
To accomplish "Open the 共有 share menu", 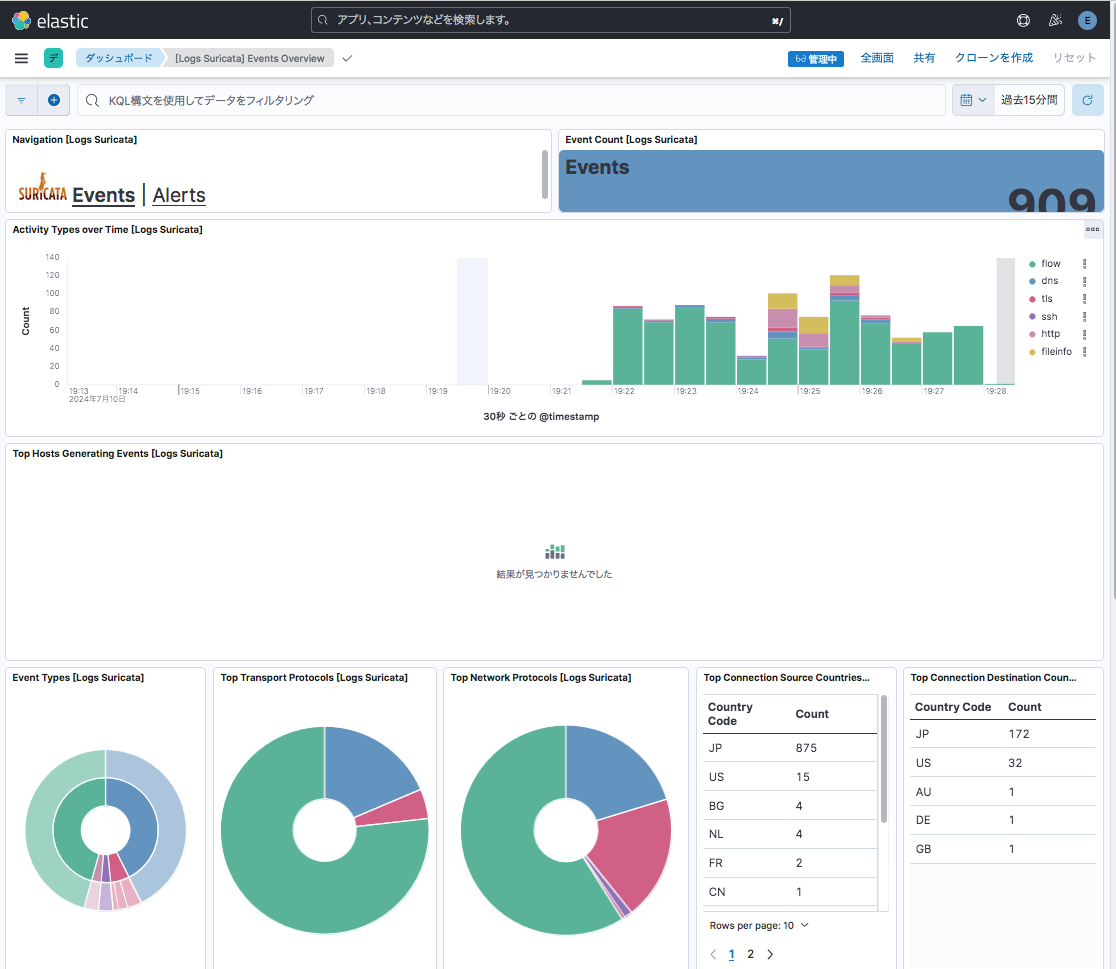I will point(924,58).
